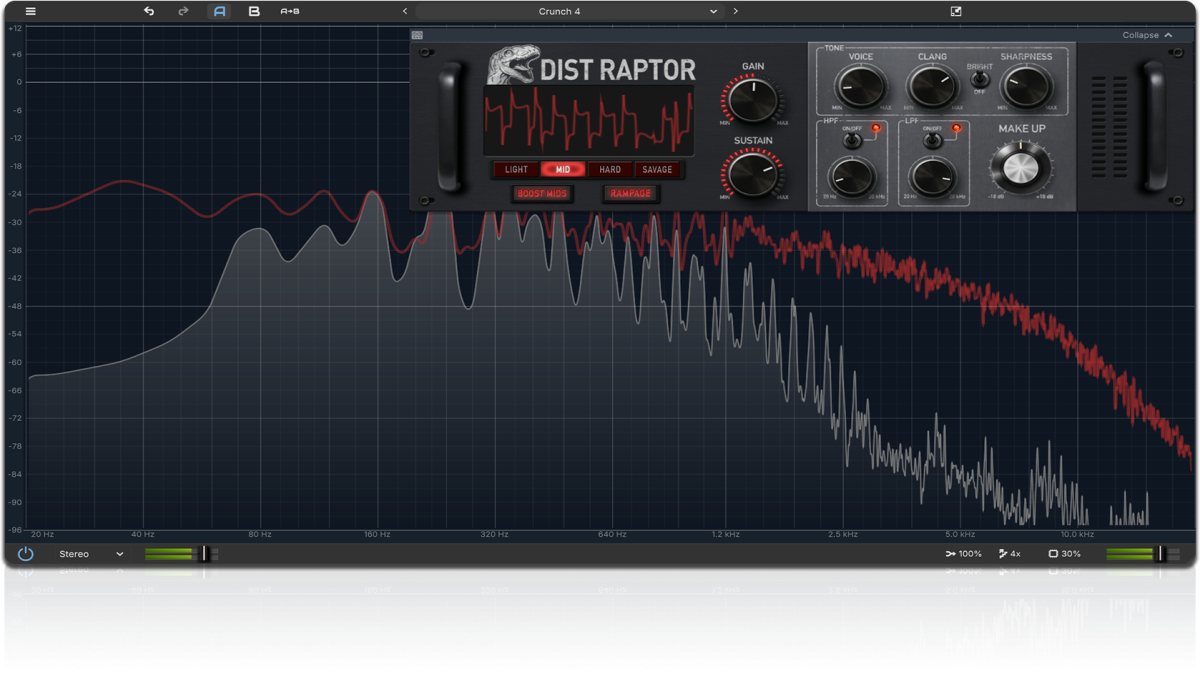The height and width of the screenshot is (674, 1200).
Task: Click the VOICE tone knob
Action: pyautogui.click(x=861, y=87)
